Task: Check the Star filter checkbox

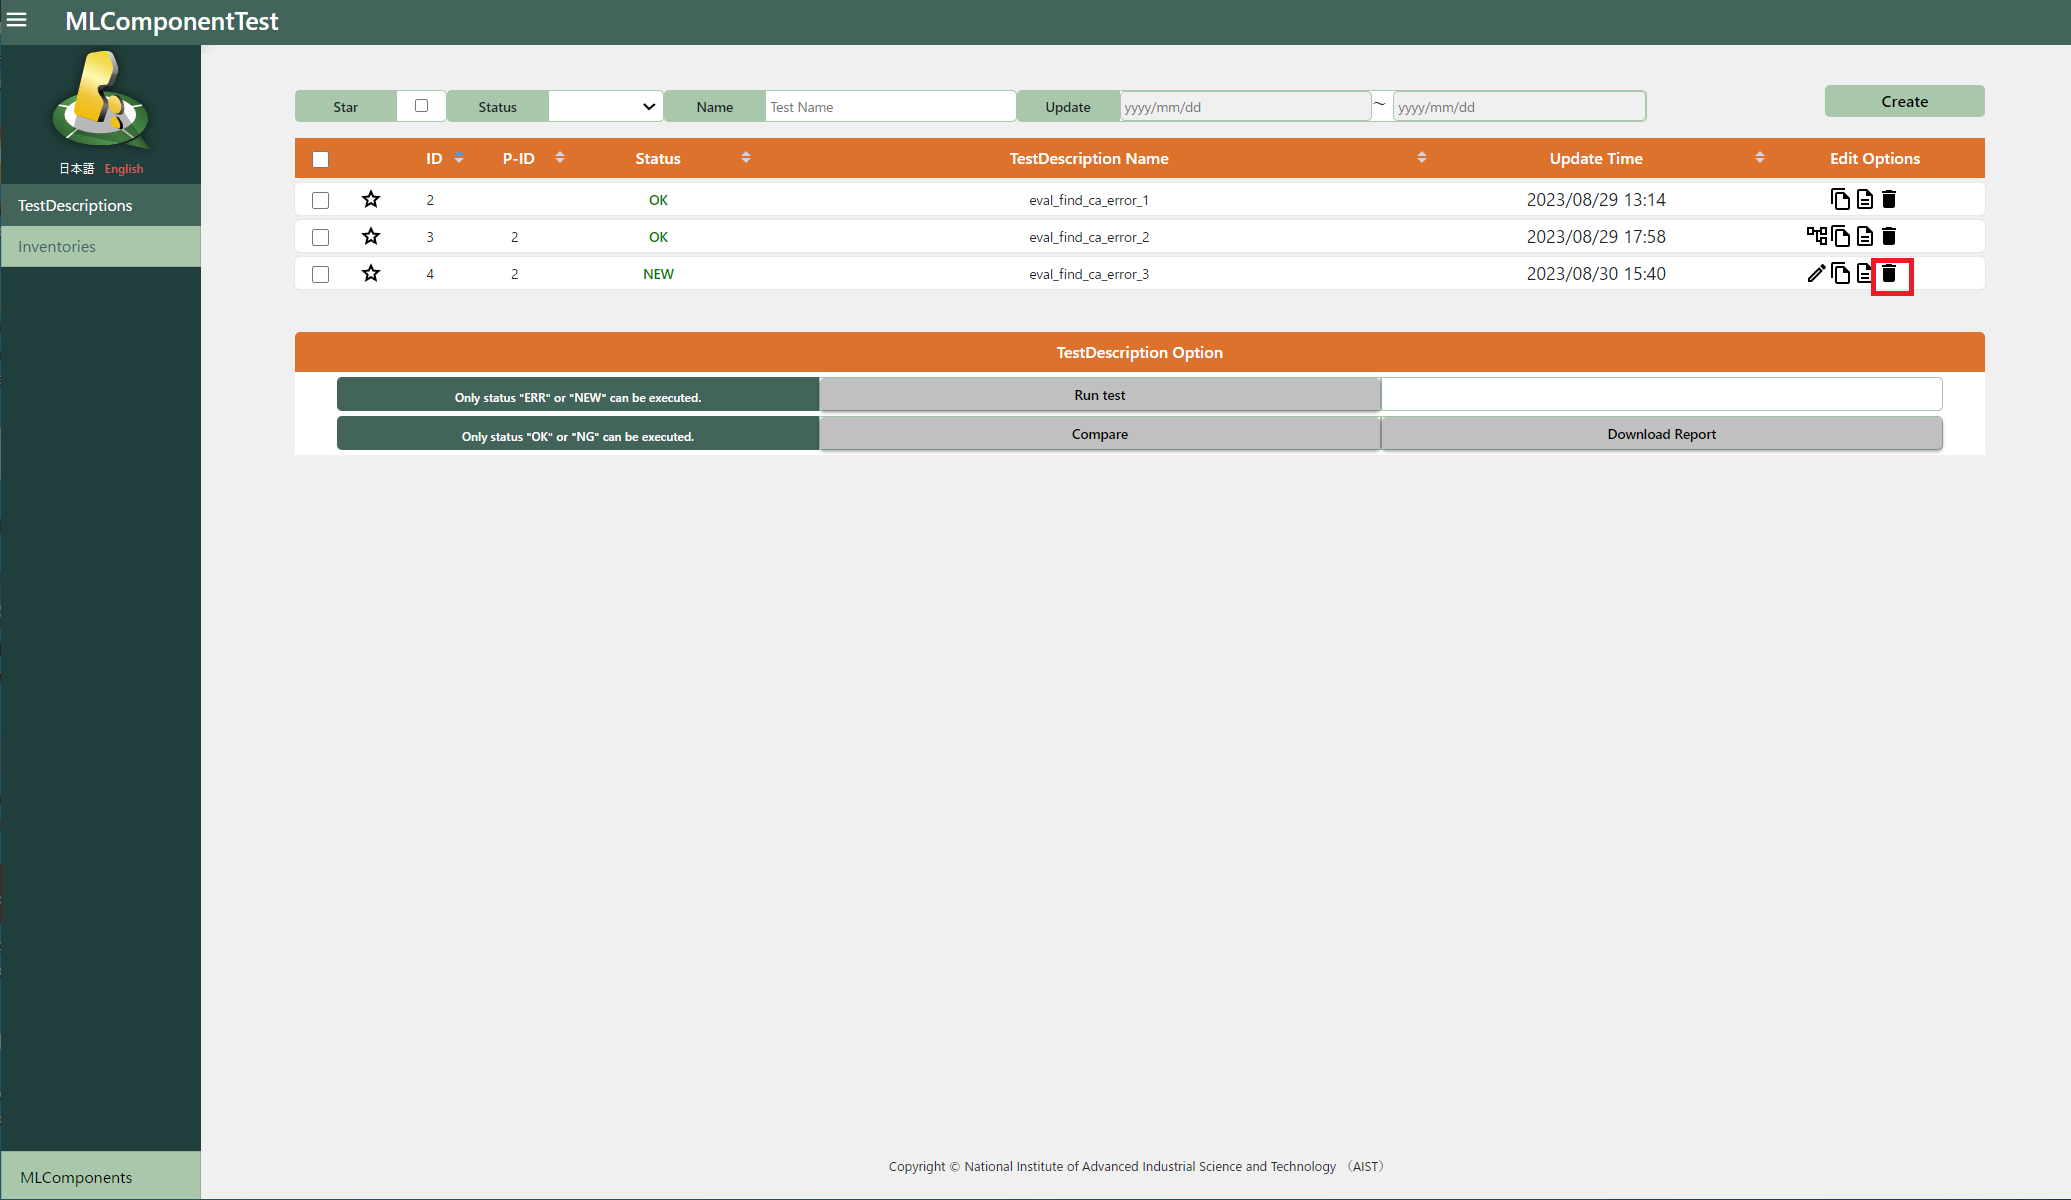Action: pos(421,106)
